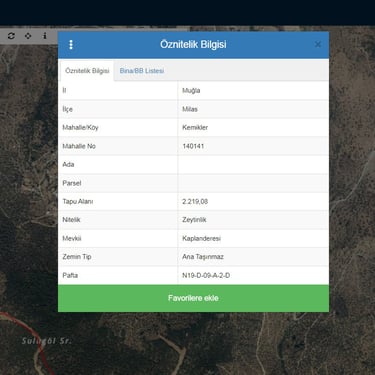
Task: Click the pan/move crosshair icon
Action: [x=28, y=36]
